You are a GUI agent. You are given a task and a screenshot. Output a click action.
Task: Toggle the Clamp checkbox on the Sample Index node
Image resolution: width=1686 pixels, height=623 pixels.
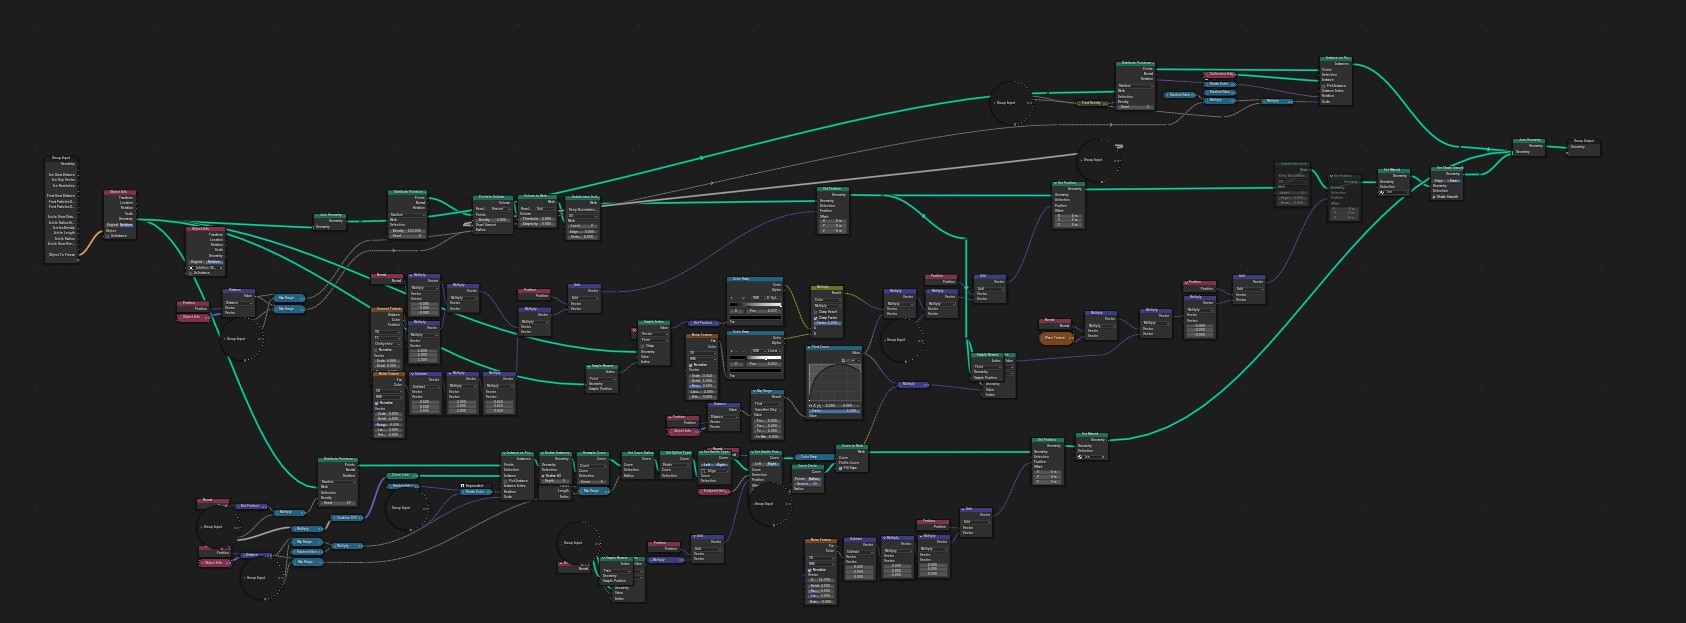pos(642,346)
